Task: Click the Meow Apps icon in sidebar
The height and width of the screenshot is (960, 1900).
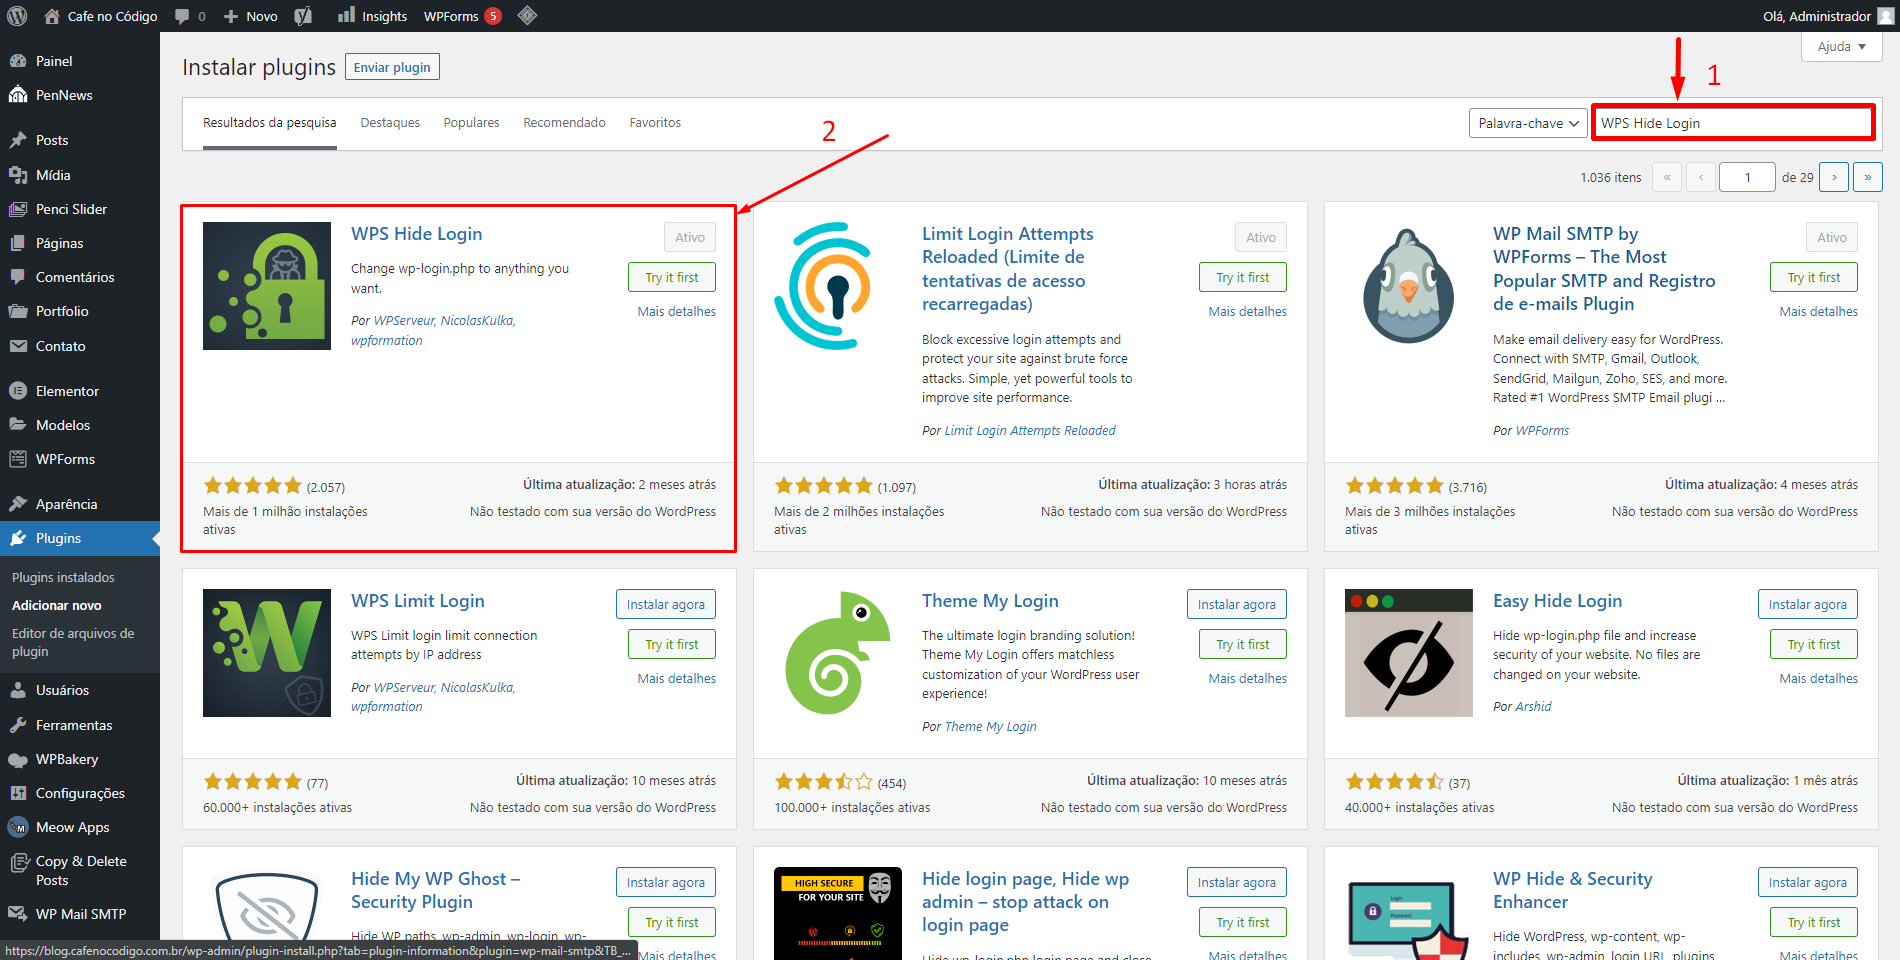Action: coord(18,827)
